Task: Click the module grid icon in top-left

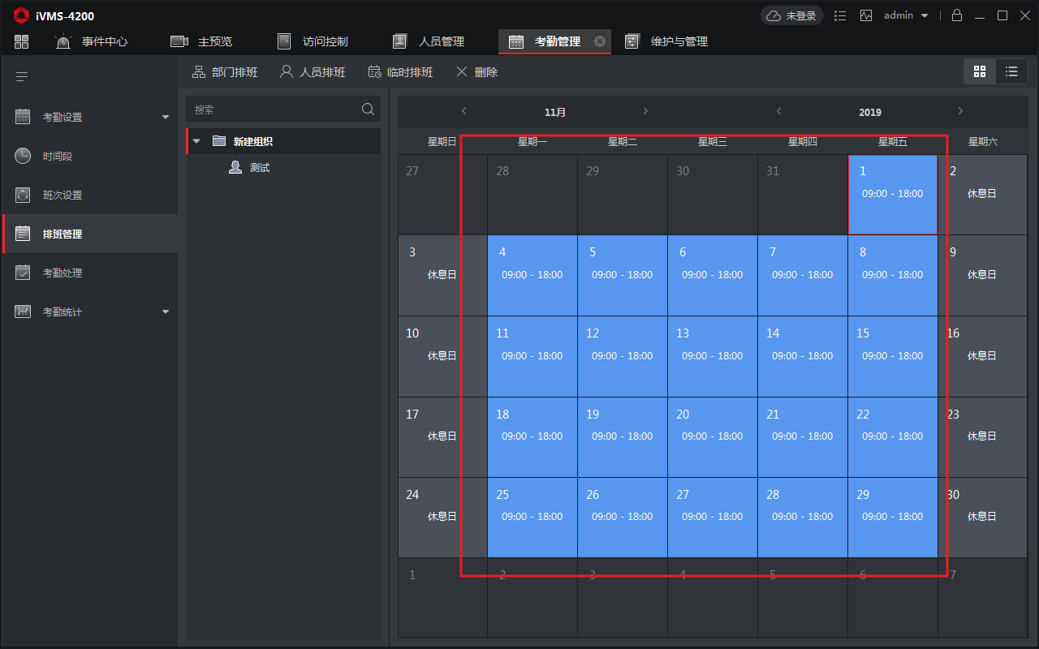Action: [22, 42]
